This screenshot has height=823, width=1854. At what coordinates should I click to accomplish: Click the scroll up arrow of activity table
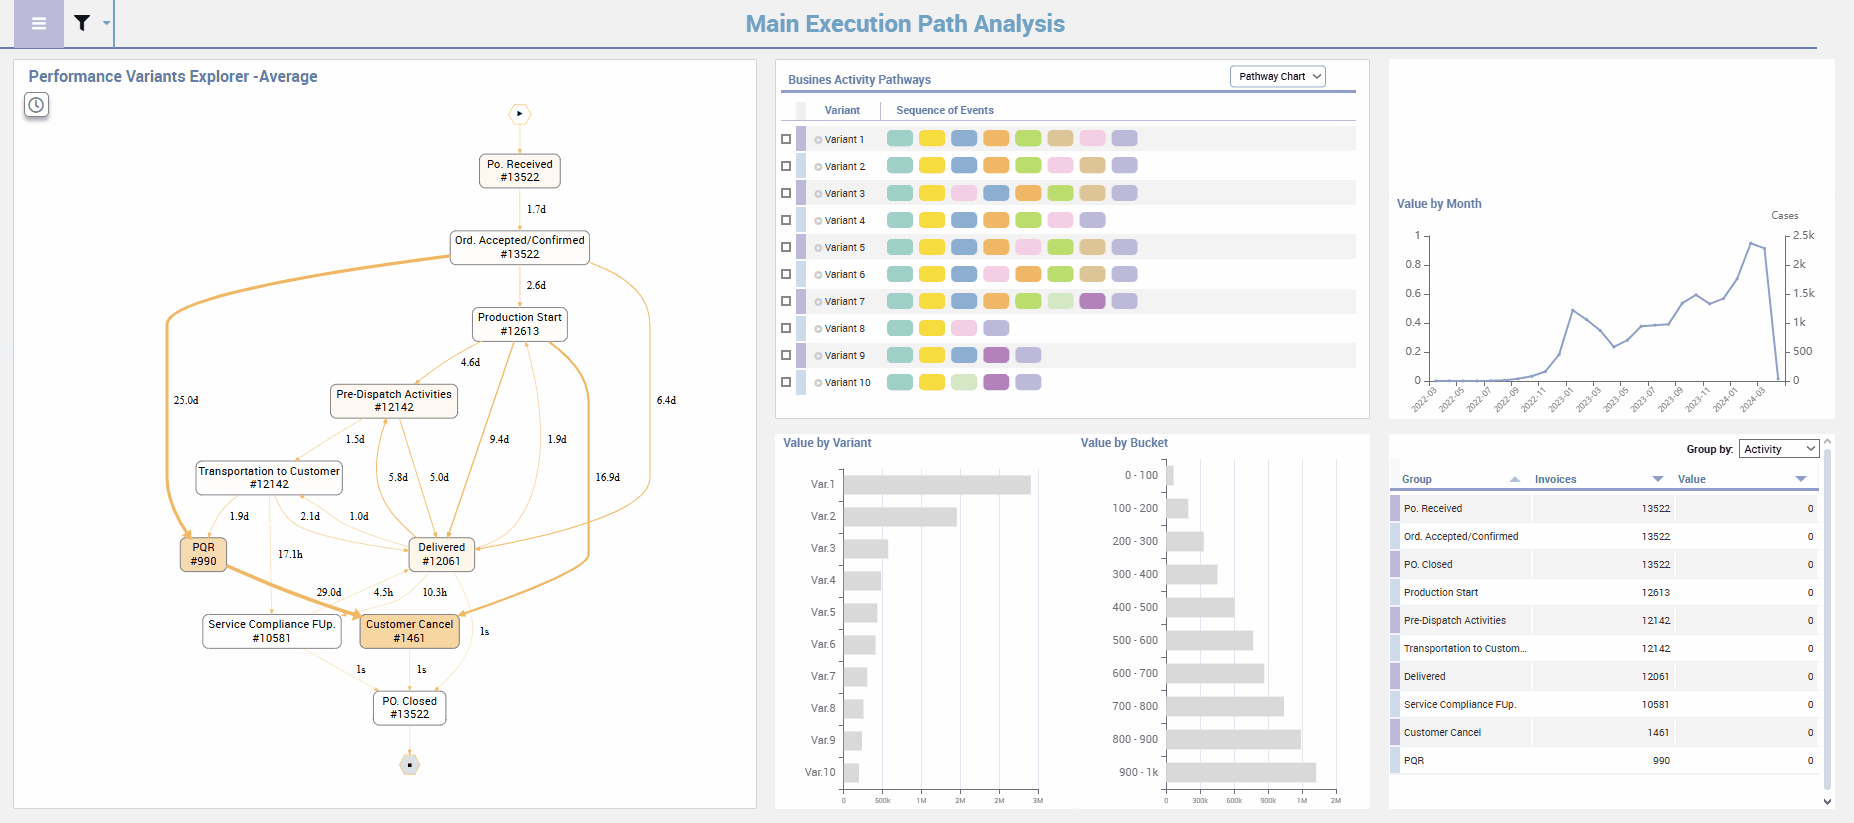1828,441
